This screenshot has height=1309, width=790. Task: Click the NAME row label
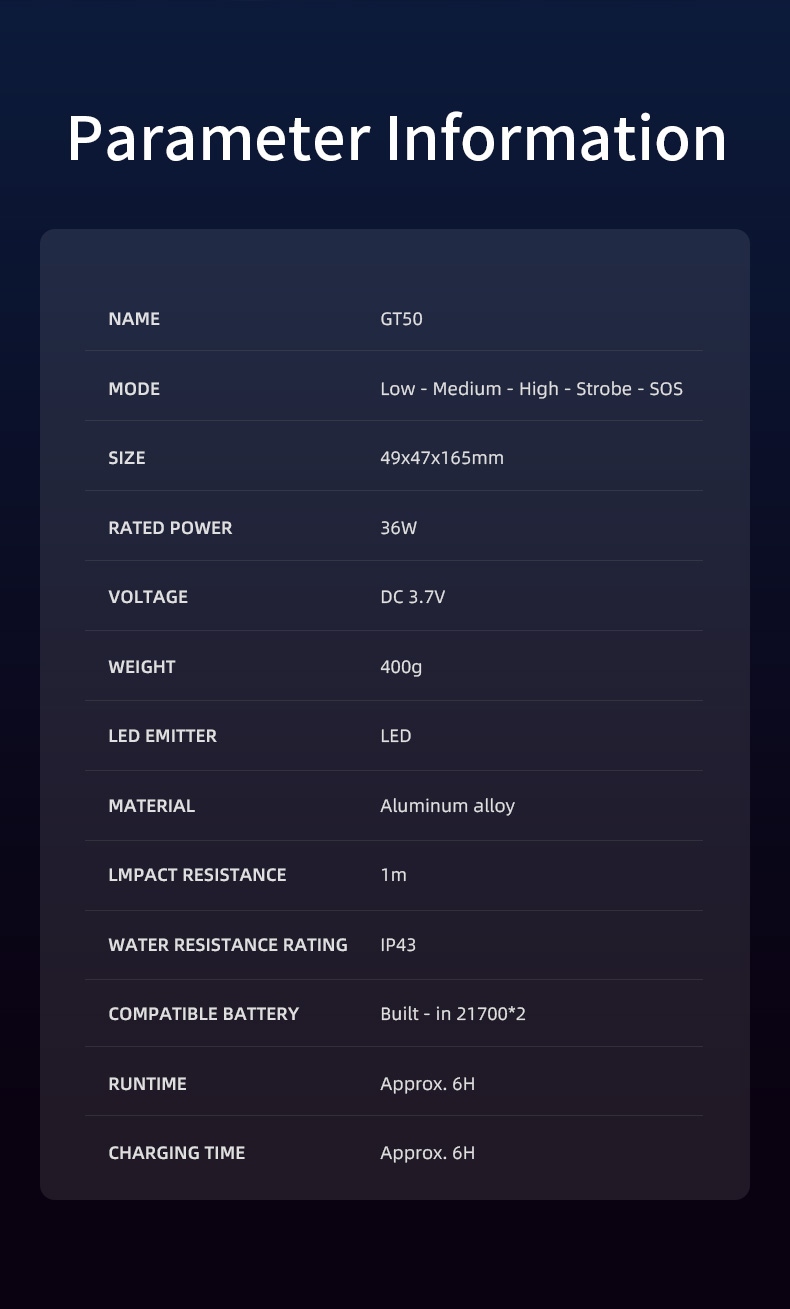coord(134,319)
